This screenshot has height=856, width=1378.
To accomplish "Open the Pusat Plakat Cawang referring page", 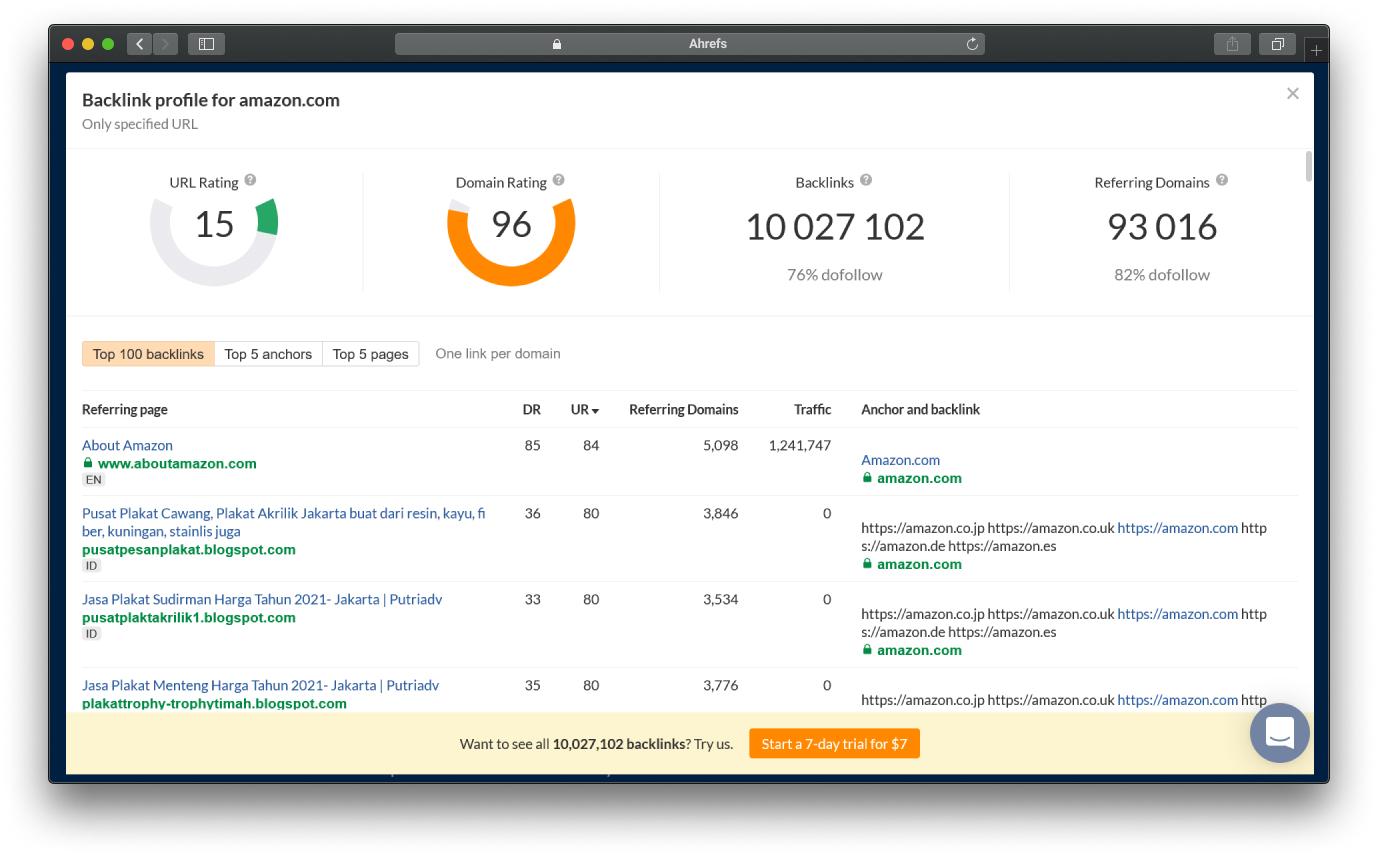I will pyautogui.click(x=284, y=522).
